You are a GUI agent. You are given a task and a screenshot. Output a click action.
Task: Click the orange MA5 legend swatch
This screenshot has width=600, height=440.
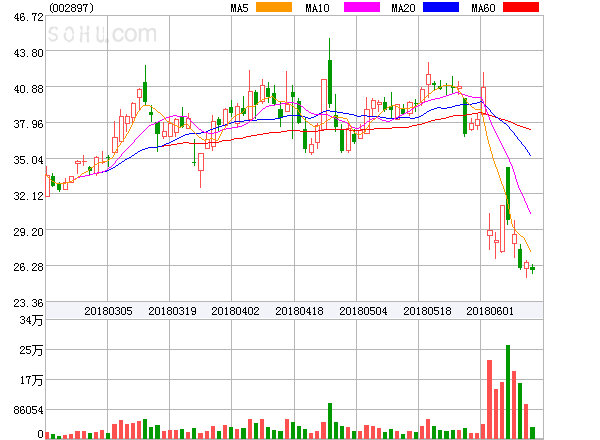coord(274,7)
